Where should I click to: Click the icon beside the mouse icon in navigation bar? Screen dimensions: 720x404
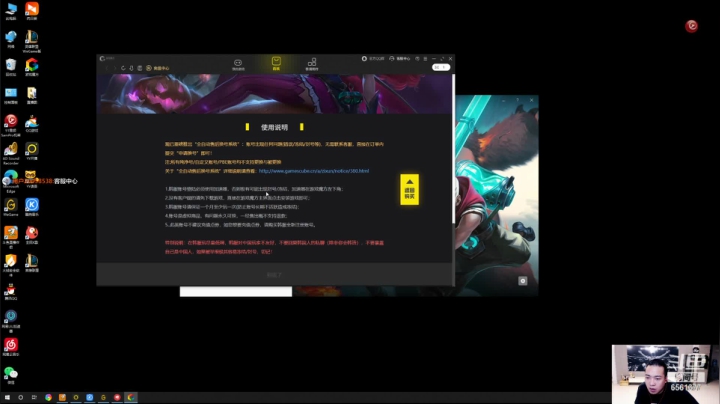pos(140,68)
